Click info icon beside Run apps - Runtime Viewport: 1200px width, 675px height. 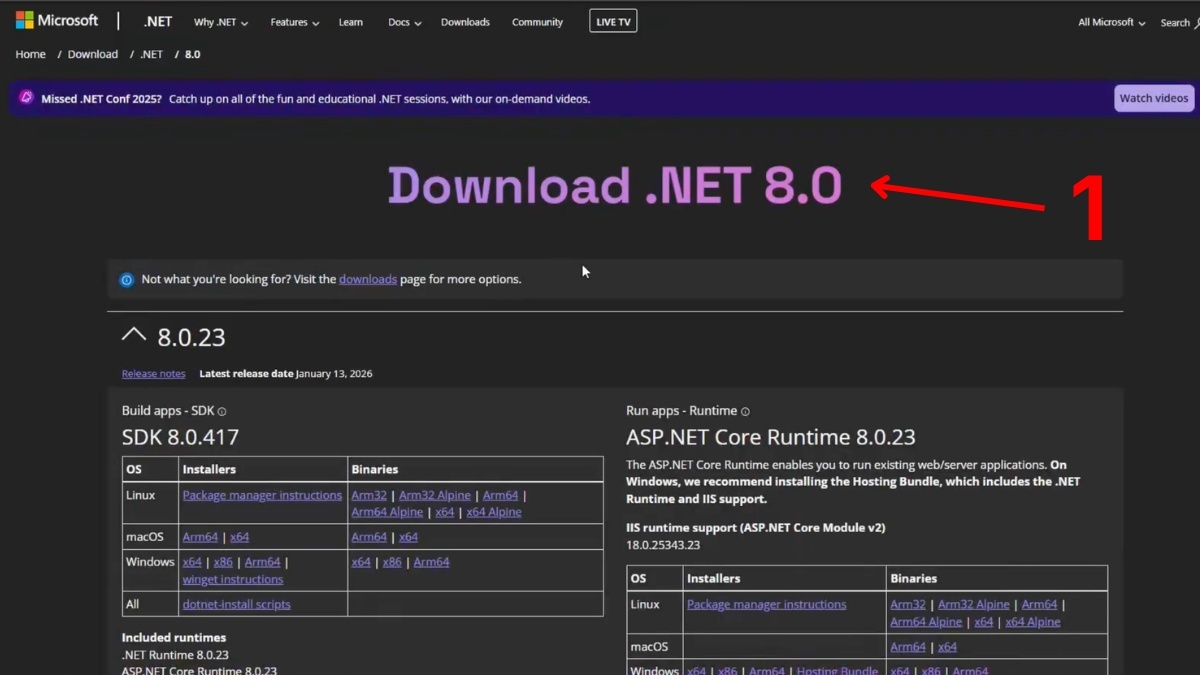(x=745, y=411)
